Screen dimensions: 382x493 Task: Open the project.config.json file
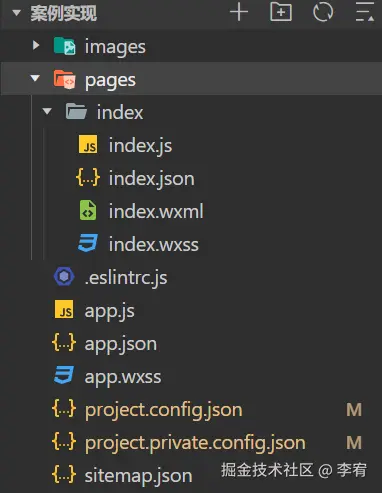pyautogui.click(x=163, y=410)
